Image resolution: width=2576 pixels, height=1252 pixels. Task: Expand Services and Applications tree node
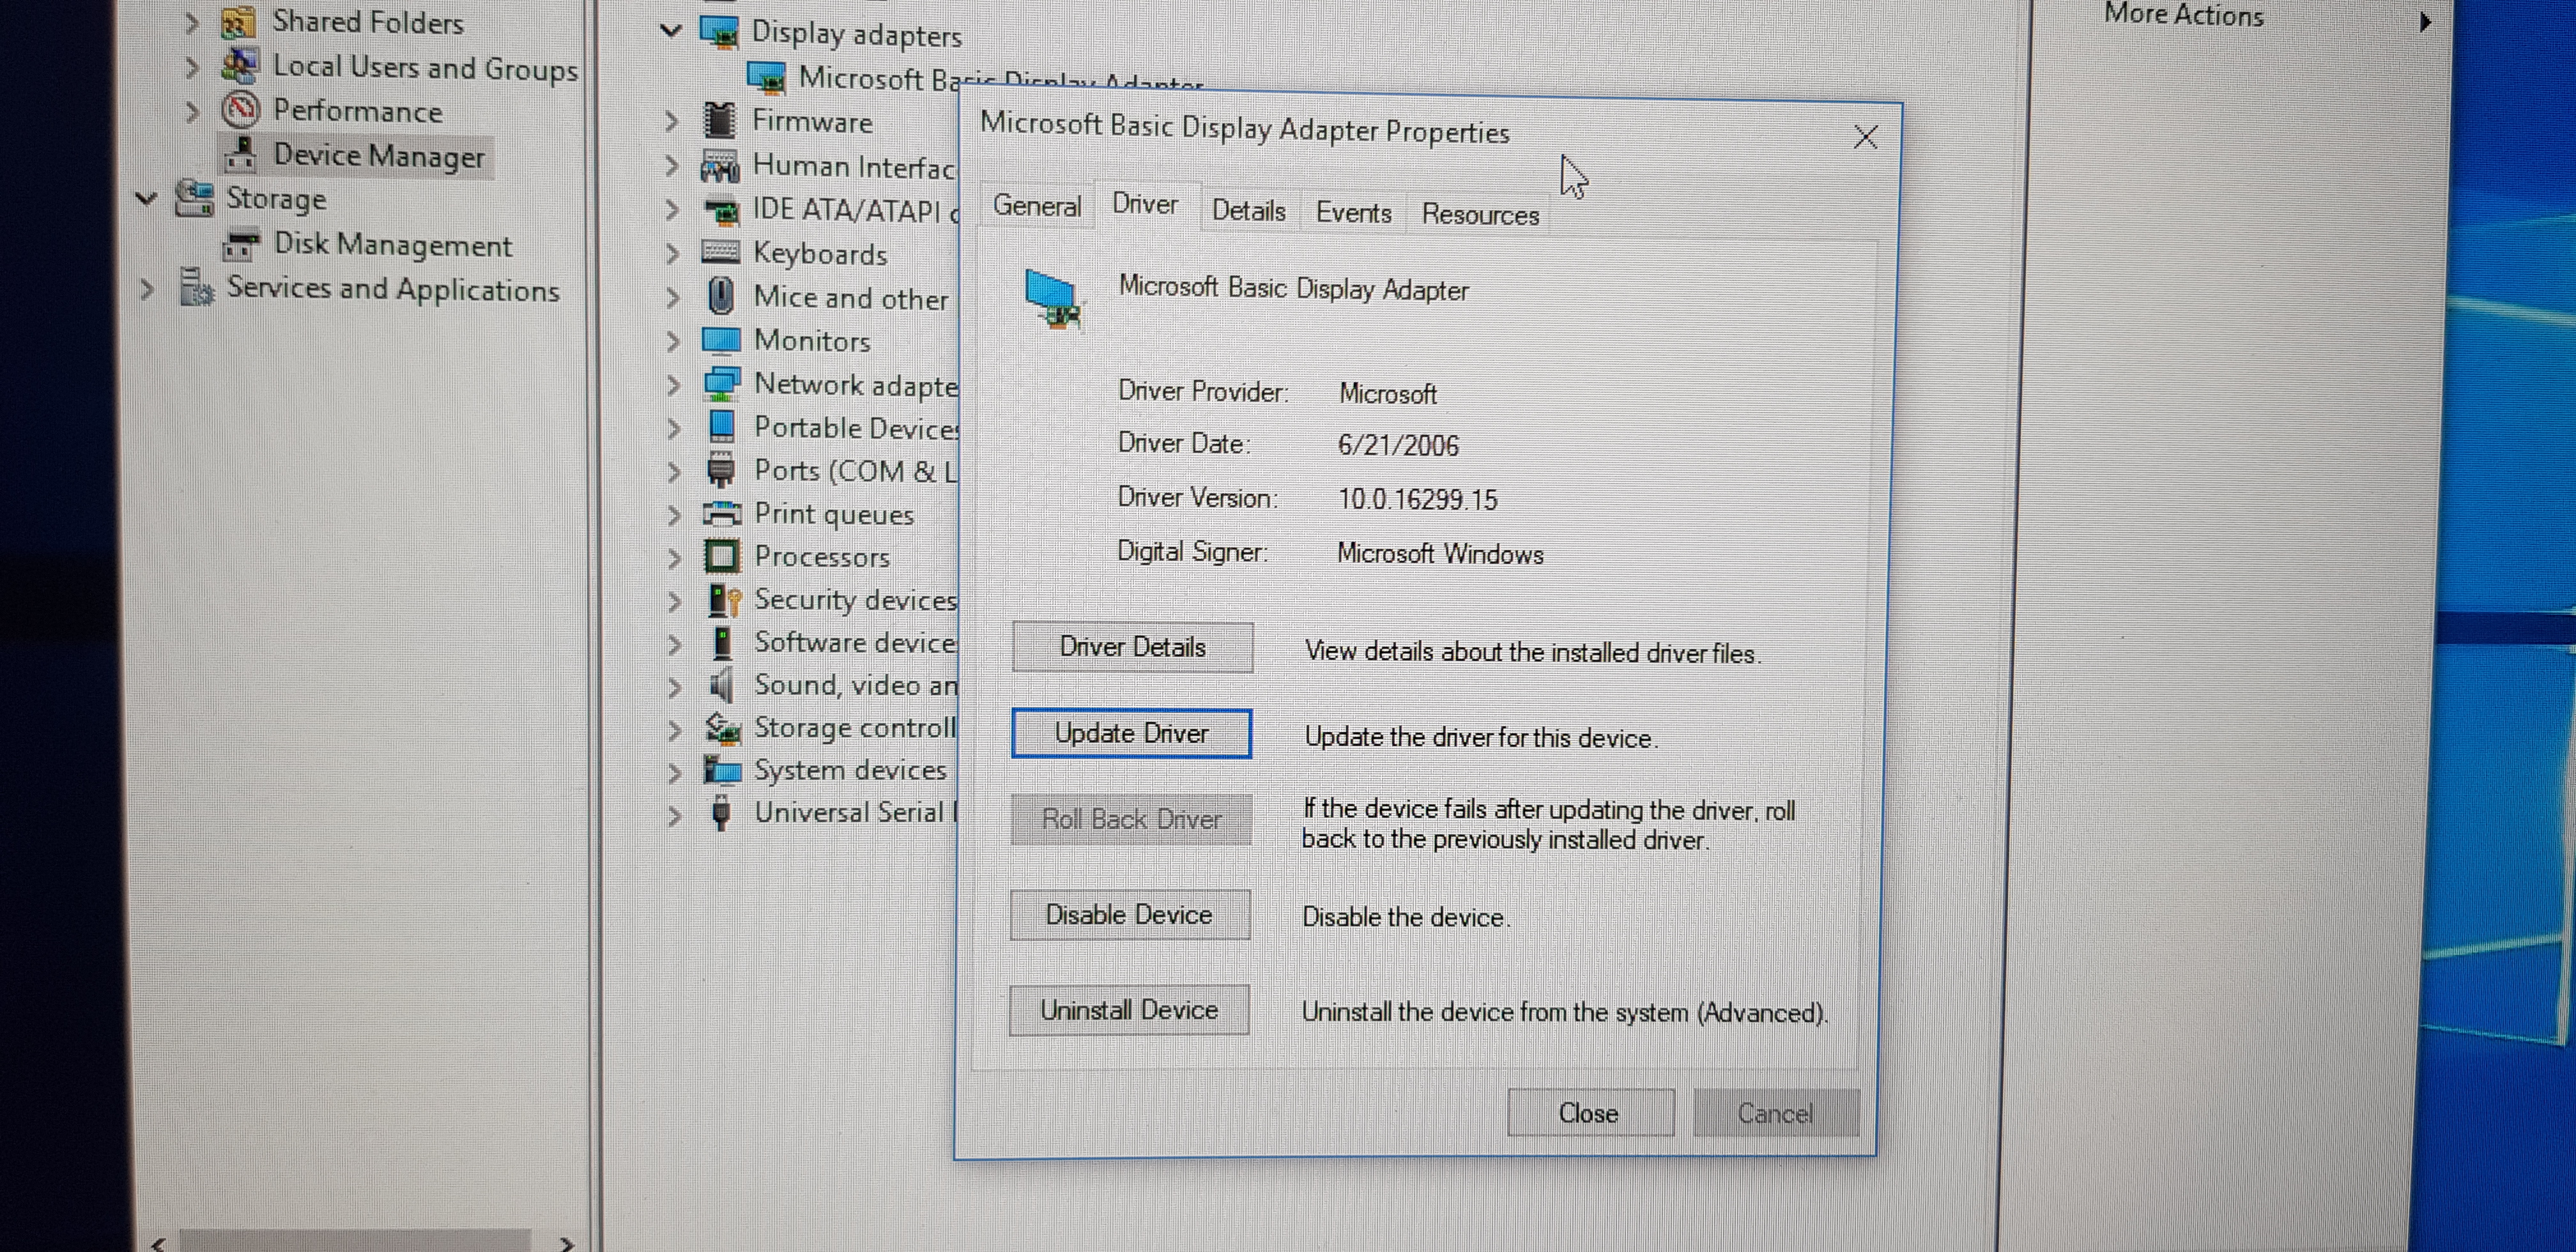[148, 290]
